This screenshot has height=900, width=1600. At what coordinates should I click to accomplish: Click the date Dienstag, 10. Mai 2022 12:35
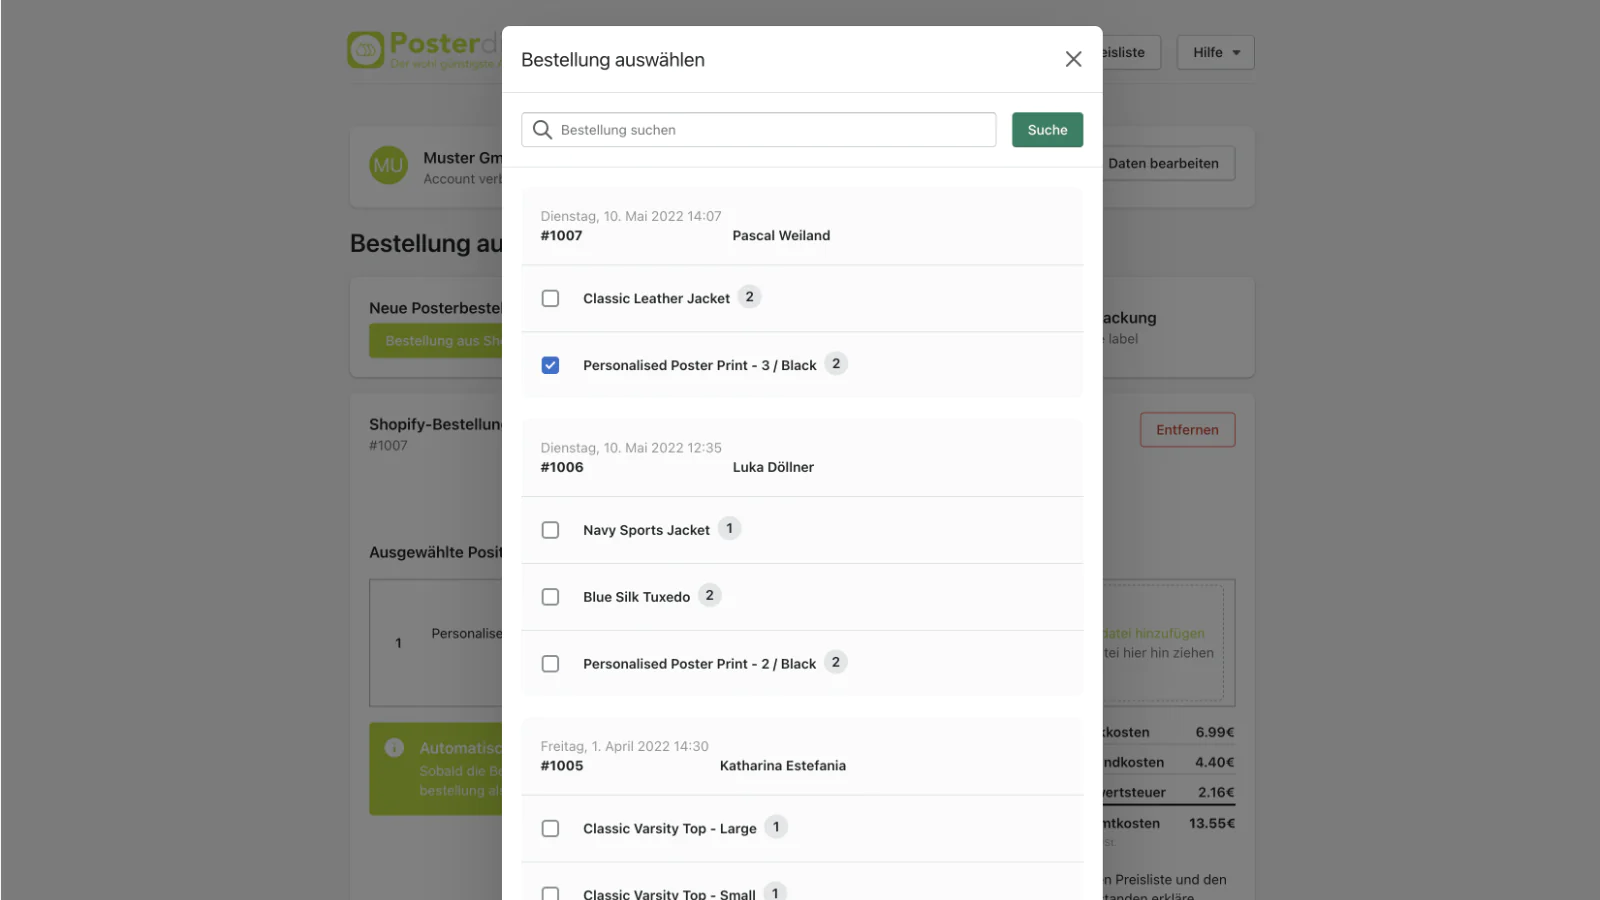[631, 448]
